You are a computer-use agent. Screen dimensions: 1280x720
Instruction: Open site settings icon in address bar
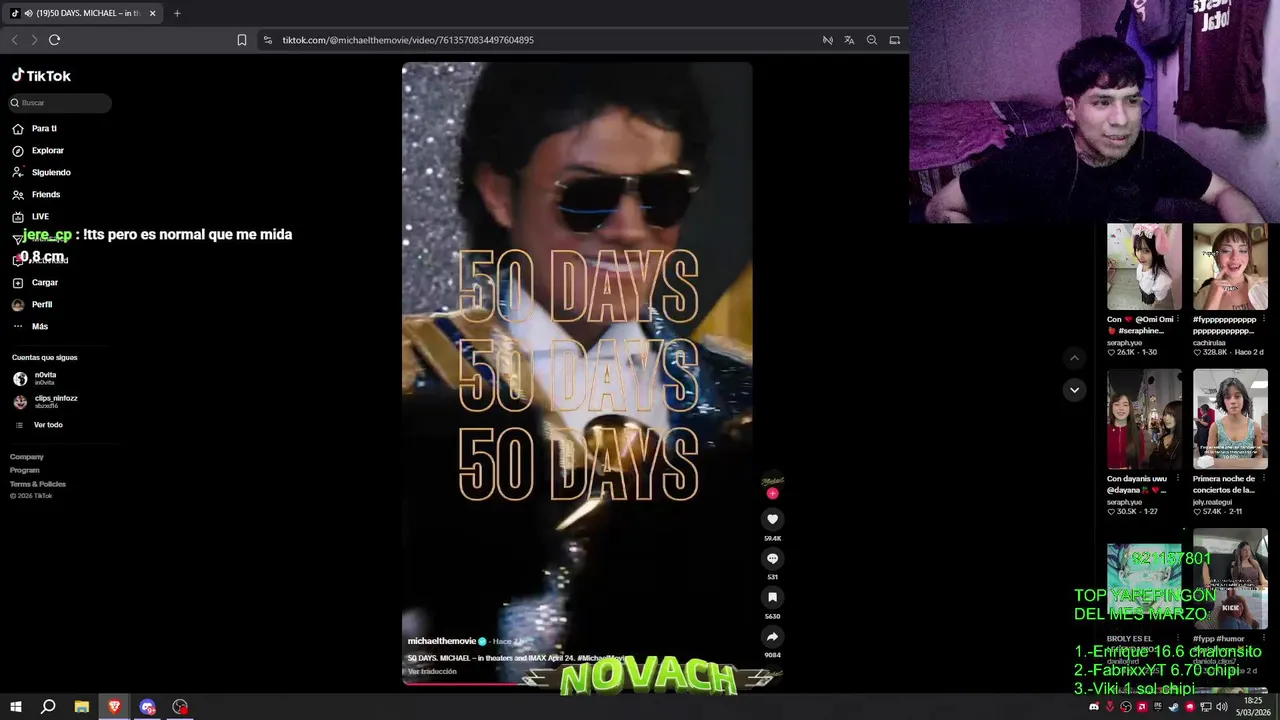268,40
